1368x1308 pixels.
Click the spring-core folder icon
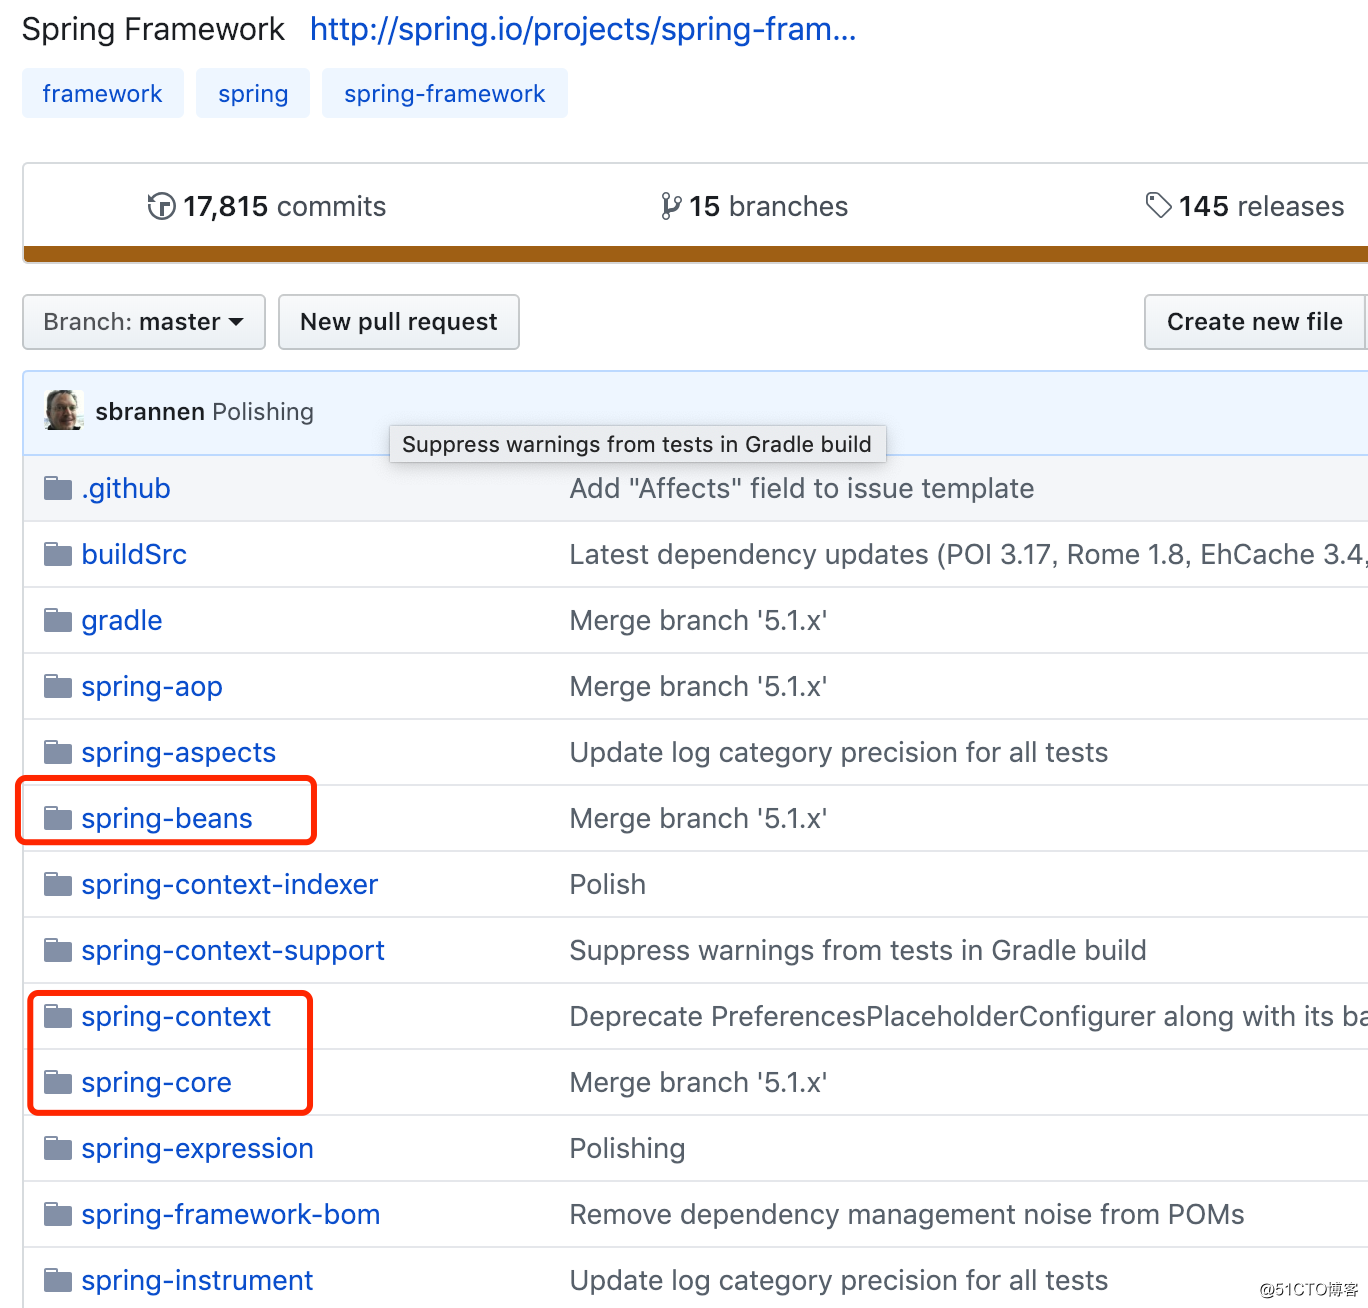click(x=58, y=1082)
